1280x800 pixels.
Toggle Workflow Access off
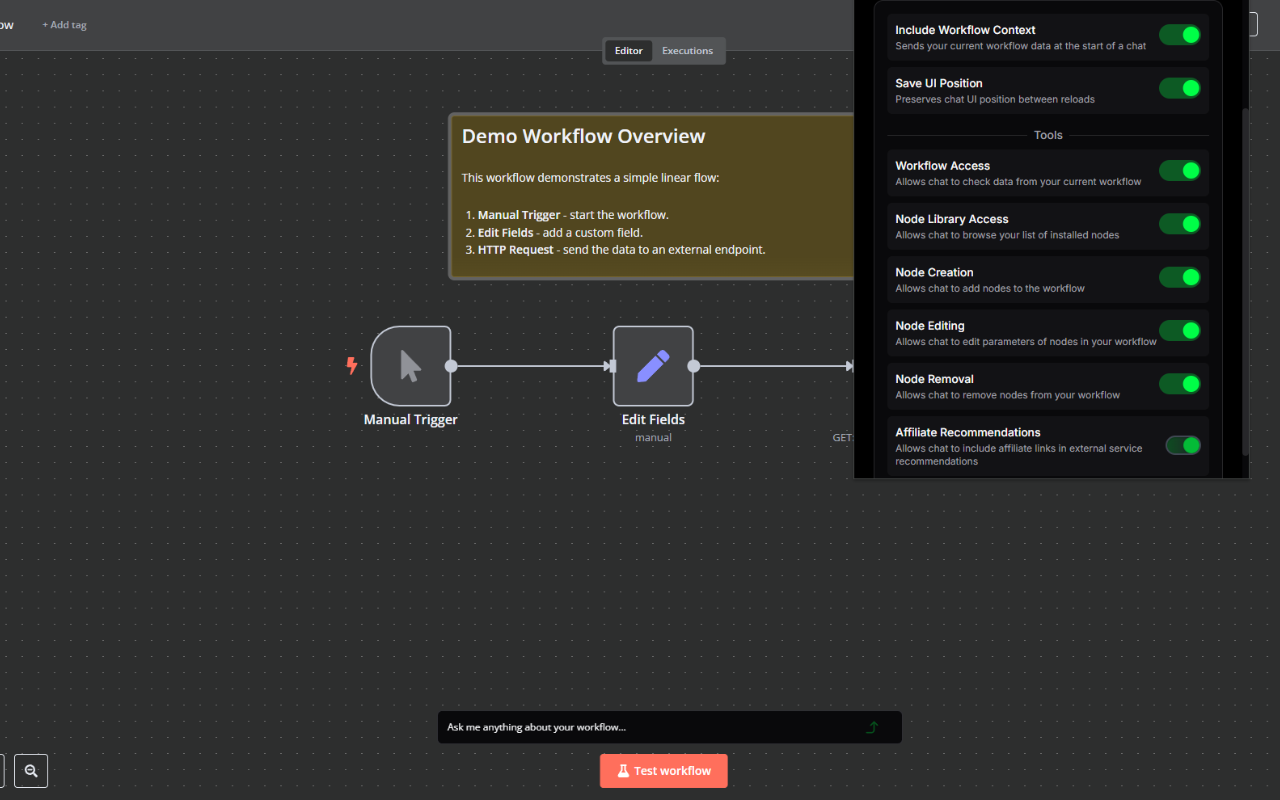pyautogui.click(x=1180, y=171)
